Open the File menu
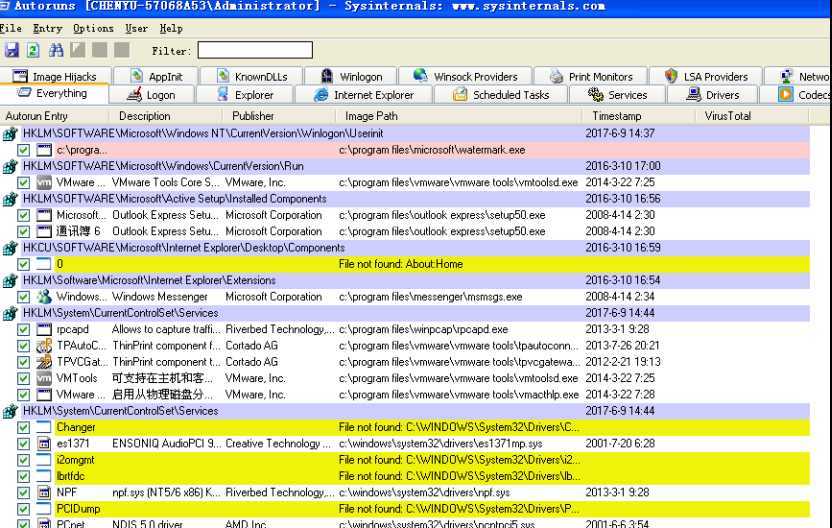 (11, 29)
